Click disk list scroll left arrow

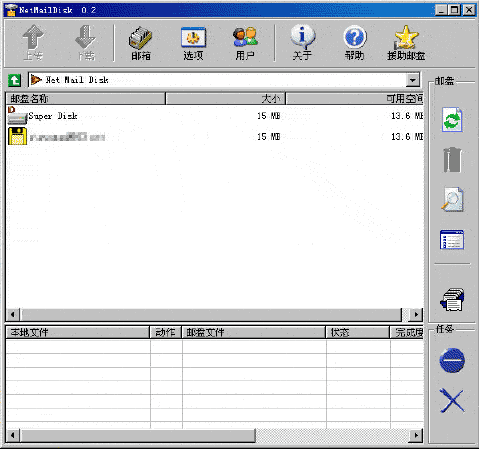[x=13, y=314]
